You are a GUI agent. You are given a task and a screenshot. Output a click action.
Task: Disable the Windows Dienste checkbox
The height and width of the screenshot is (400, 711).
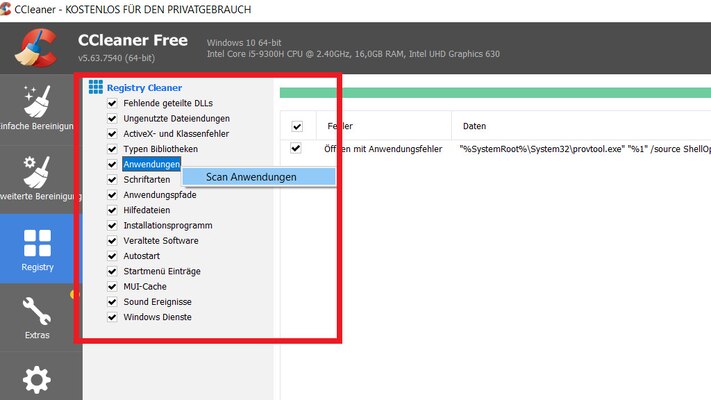click(112, 317)
